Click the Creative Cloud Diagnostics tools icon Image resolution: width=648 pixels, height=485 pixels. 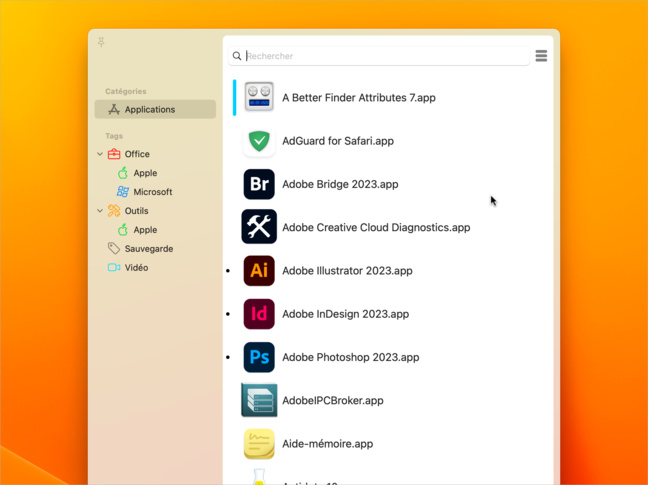coord(259,227)
